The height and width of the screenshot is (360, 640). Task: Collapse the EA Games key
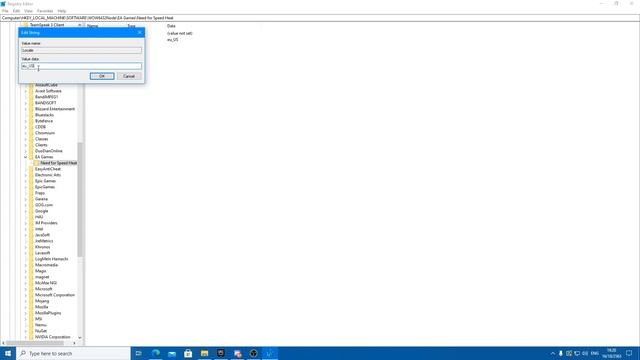point(25,157)
